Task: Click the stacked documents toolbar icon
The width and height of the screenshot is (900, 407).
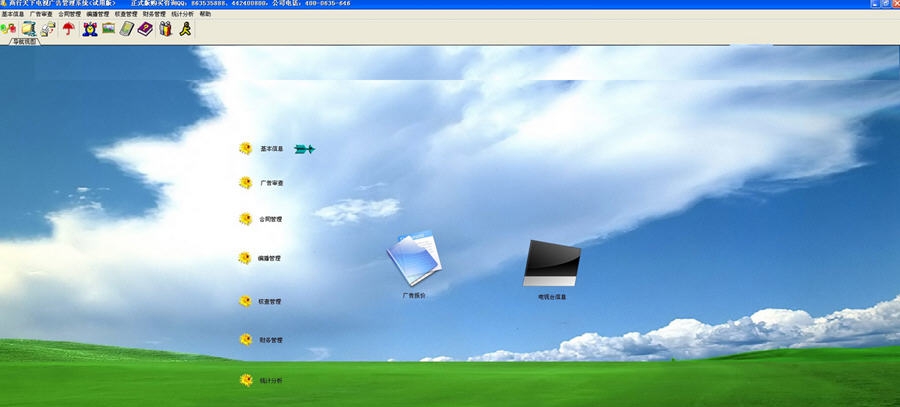Action: (48, 29)
